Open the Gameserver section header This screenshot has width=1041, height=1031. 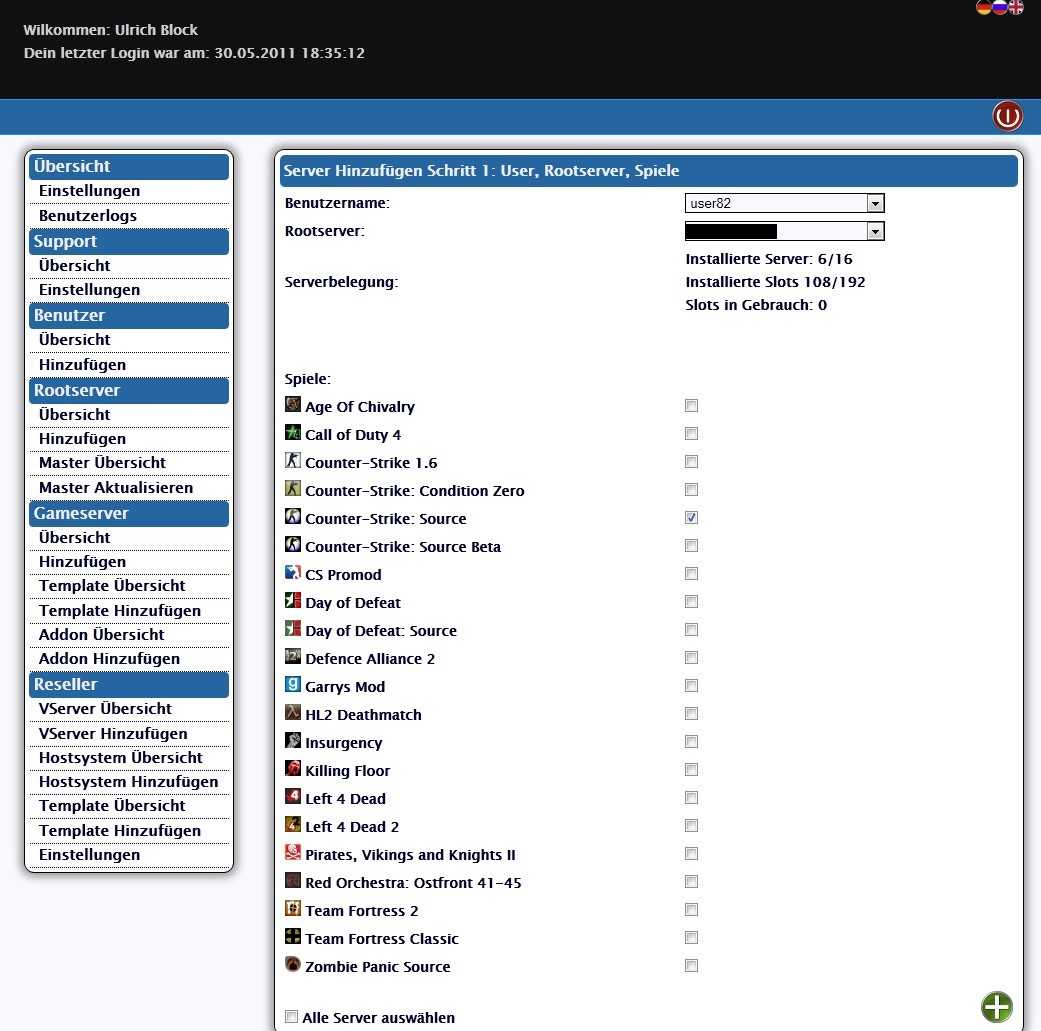[x=129, y=514]
